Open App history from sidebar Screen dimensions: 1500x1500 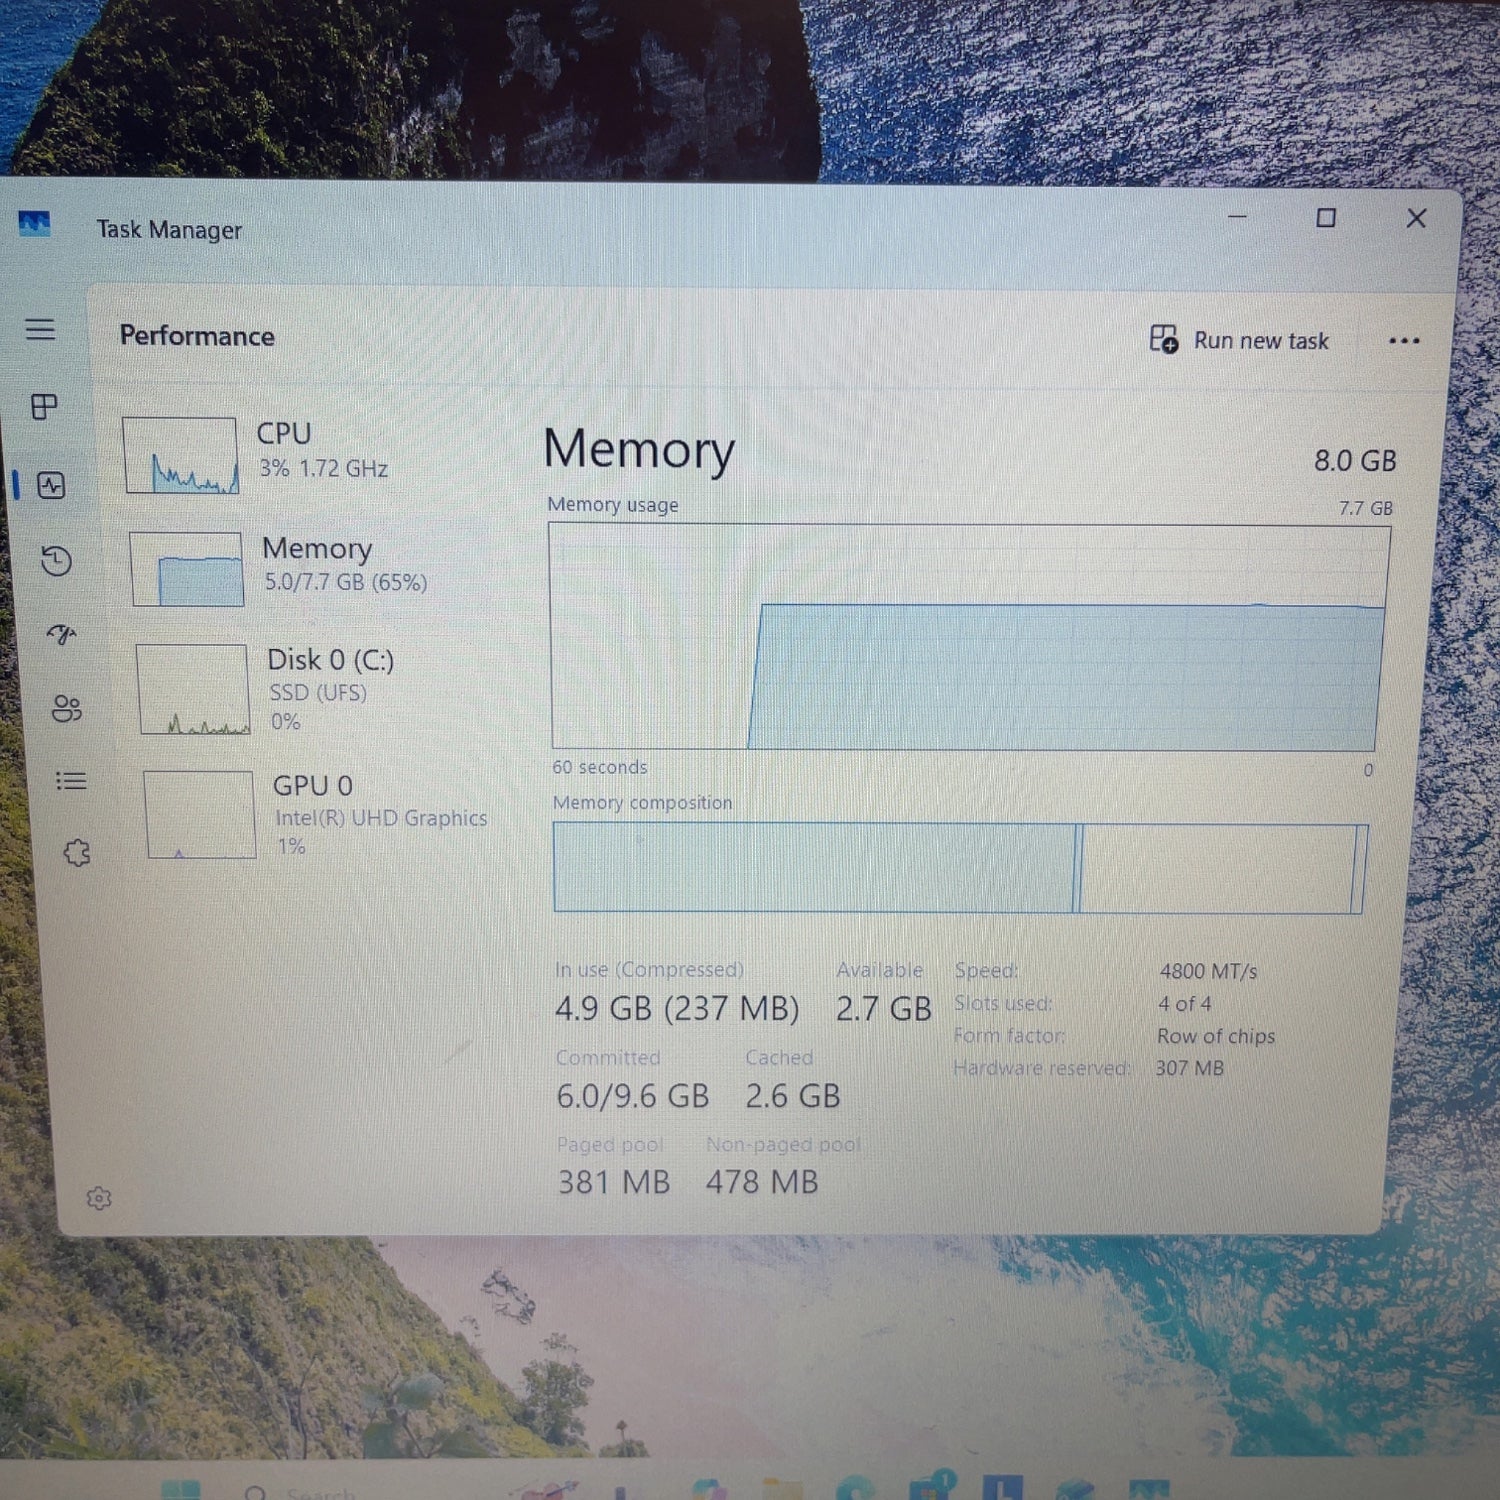[56, 561]
